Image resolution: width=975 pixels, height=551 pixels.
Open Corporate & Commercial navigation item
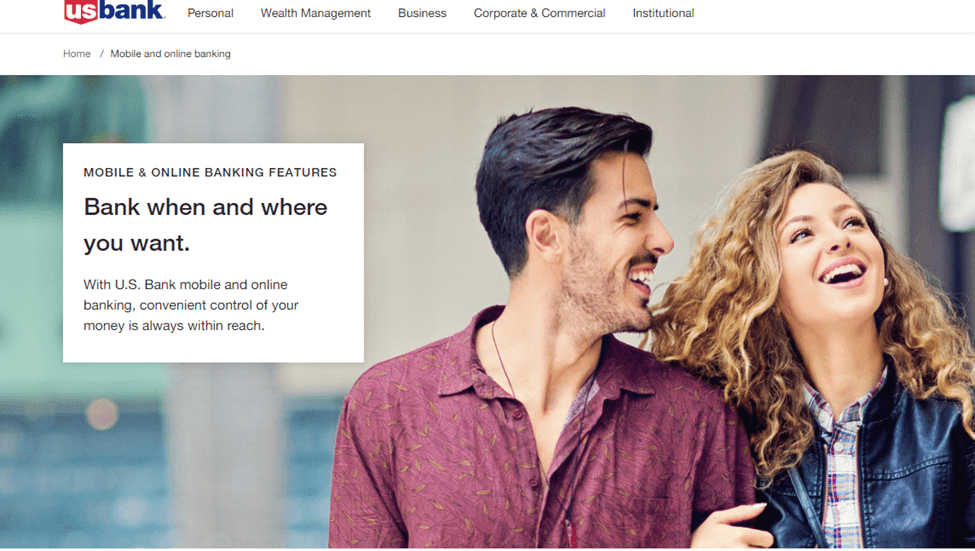(x=539, y=13)
